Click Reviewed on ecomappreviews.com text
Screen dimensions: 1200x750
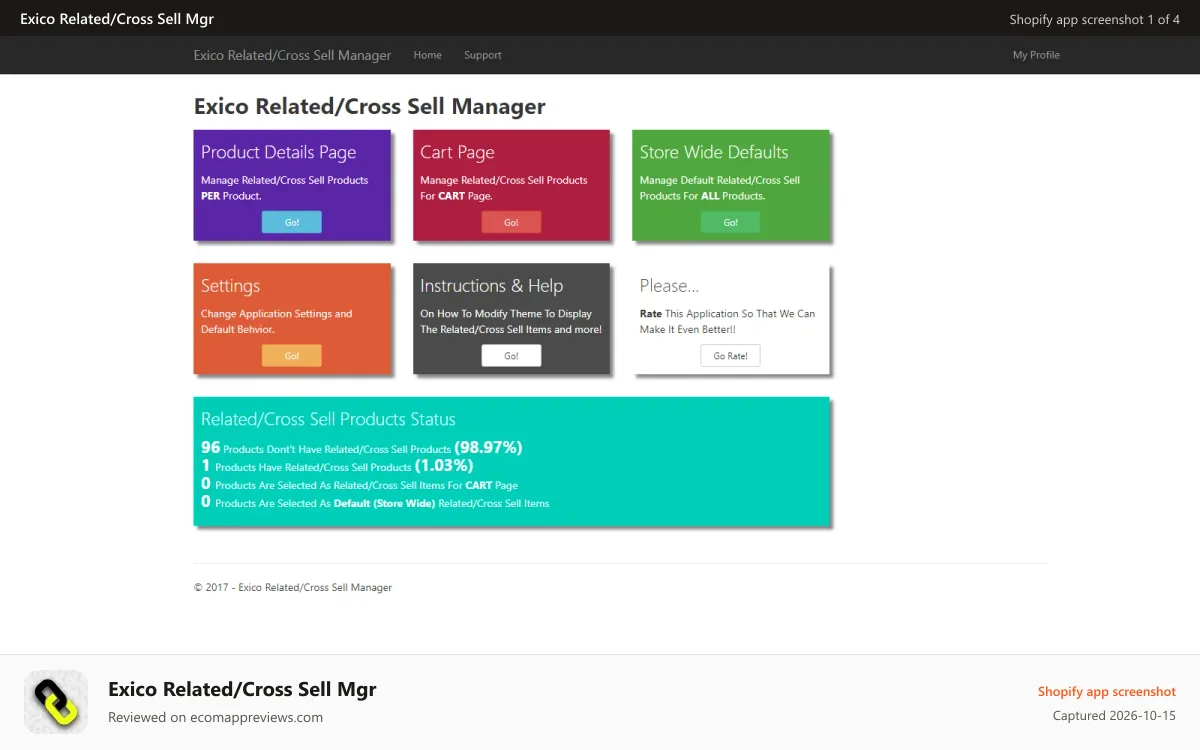215,717
